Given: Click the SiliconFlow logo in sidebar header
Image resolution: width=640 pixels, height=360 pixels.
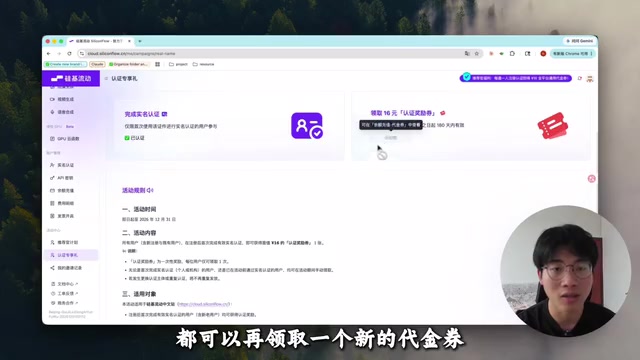Looking at the screenshot, I should 71,78.
